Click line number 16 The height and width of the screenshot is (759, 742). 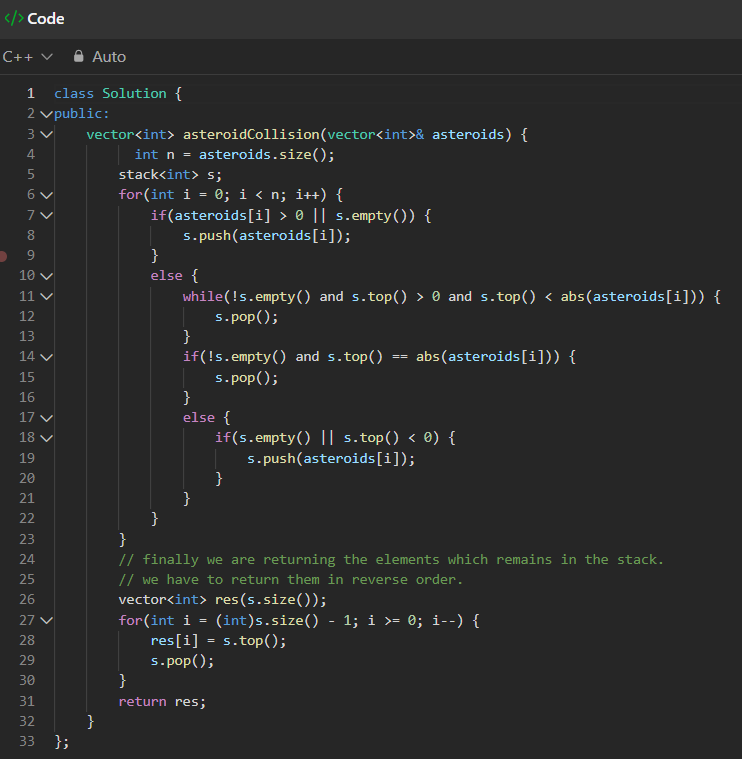tap(27, 397)
